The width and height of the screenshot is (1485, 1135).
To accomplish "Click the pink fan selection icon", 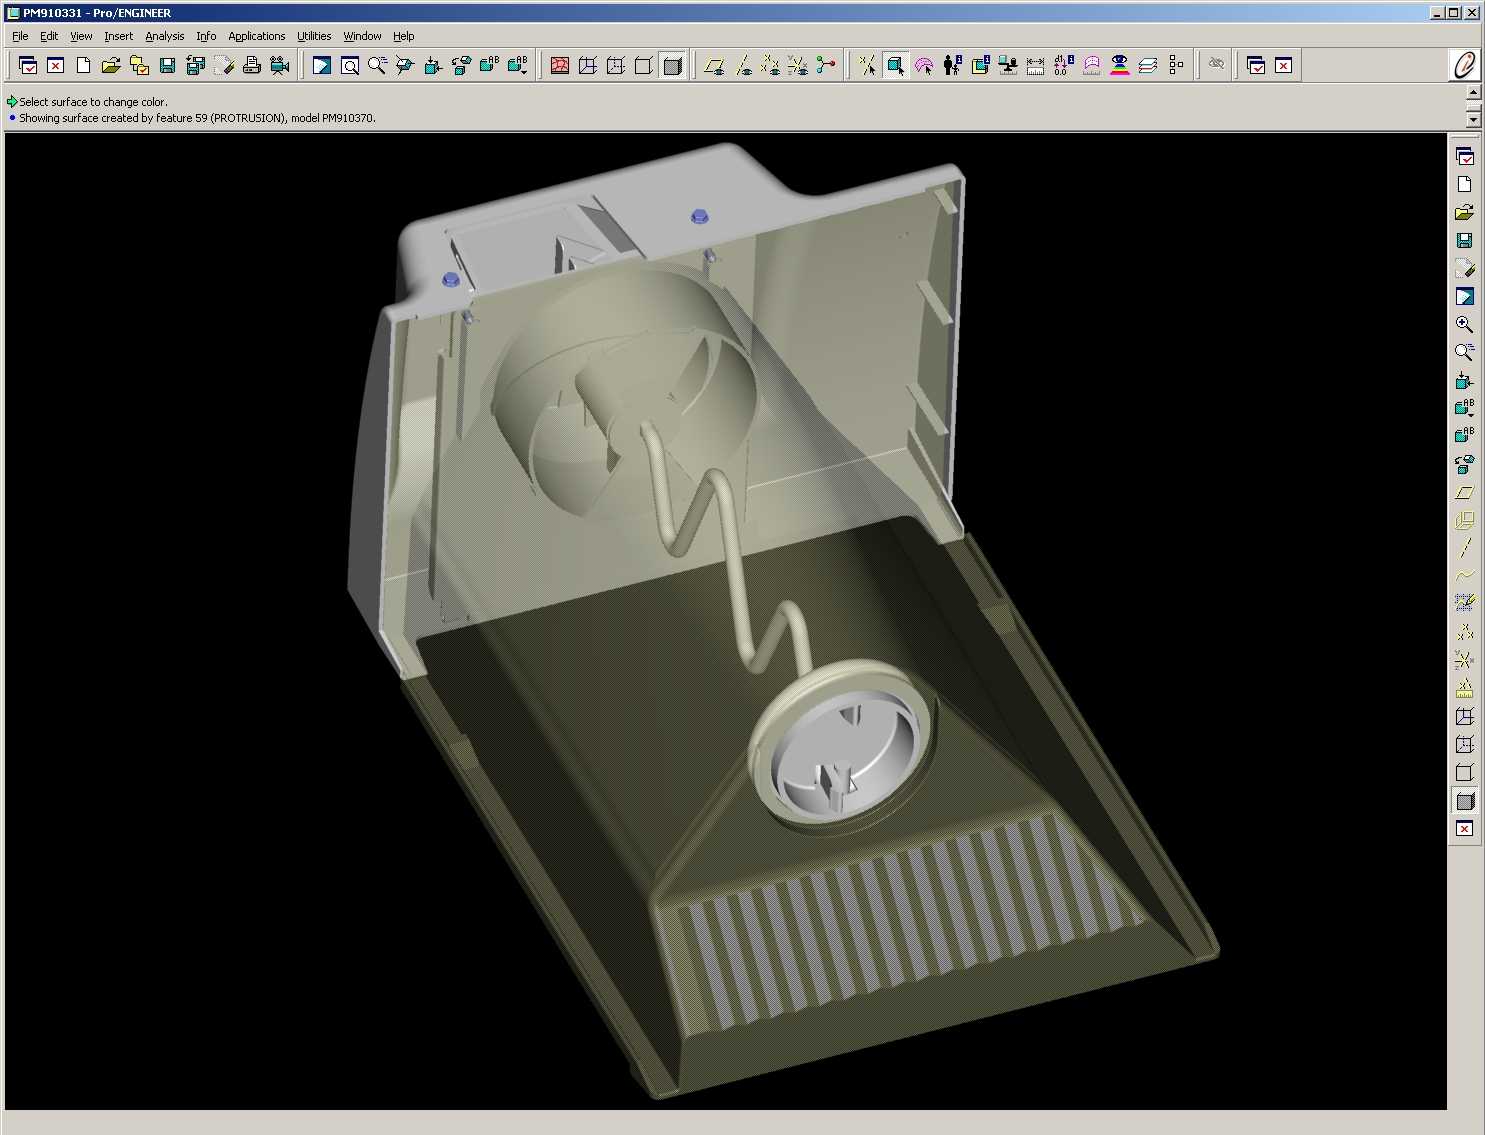I will 924,66.
